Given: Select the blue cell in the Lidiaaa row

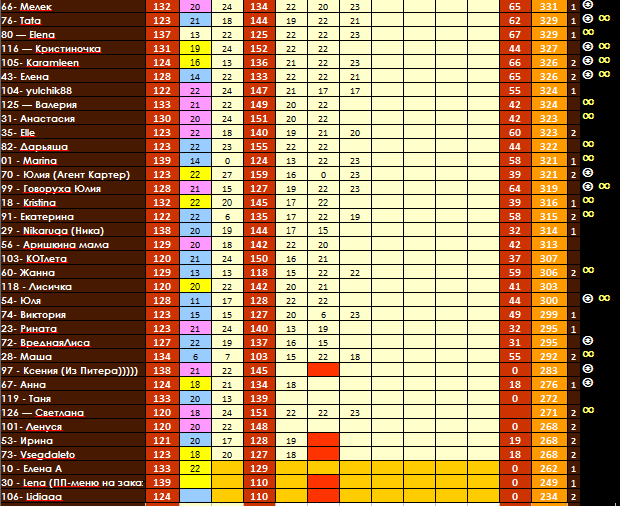Looking at the screenshot, I should point(194,496).
